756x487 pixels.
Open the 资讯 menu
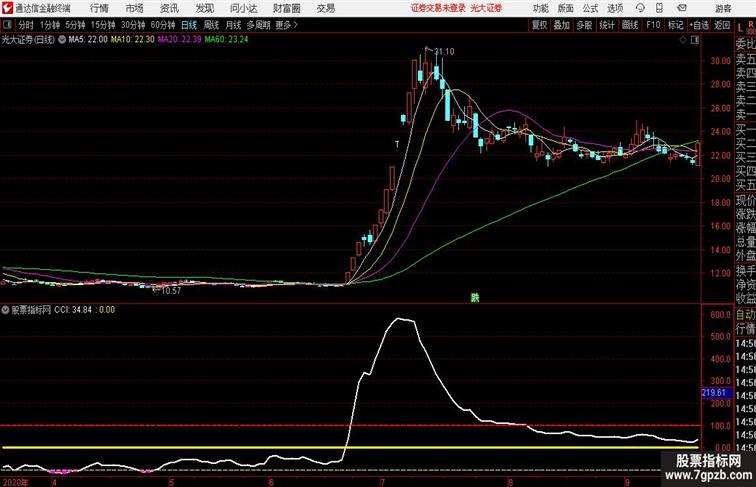[169, 8]
